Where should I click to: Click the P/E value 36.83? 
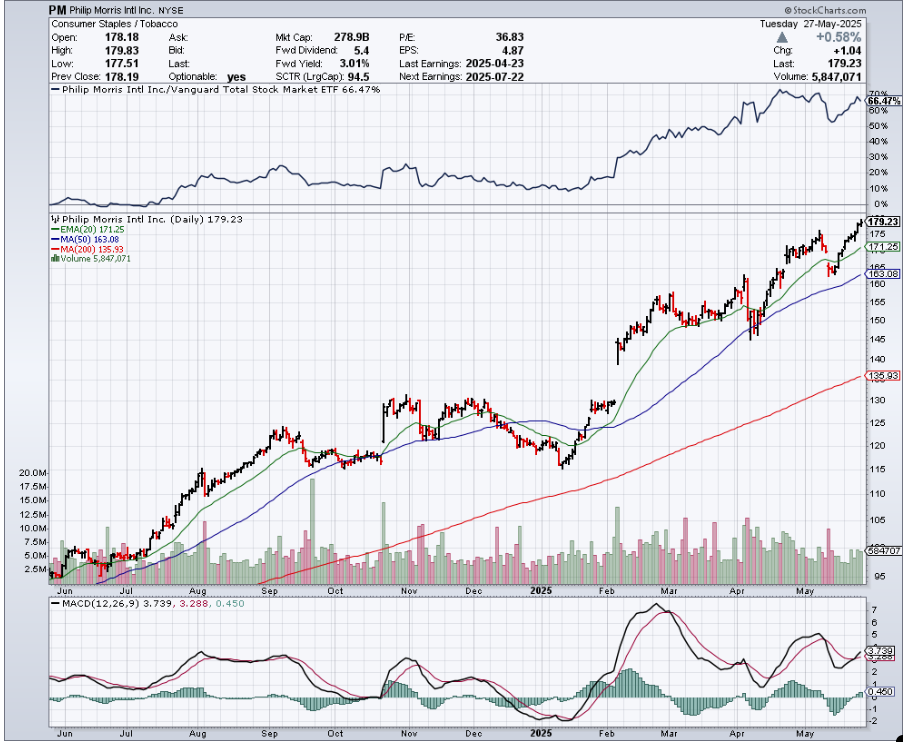510,37
